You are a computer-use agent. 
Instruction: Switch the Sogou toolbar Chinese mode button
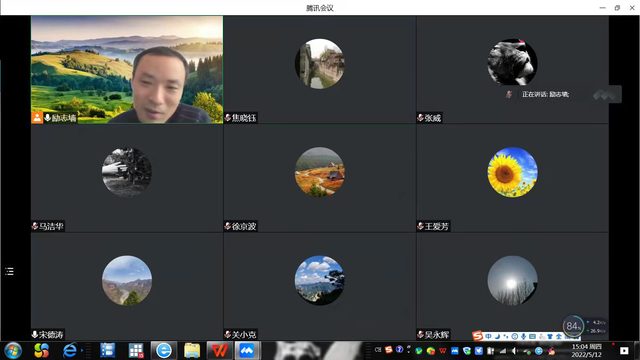pyautogui.click(x=488, y=336)
